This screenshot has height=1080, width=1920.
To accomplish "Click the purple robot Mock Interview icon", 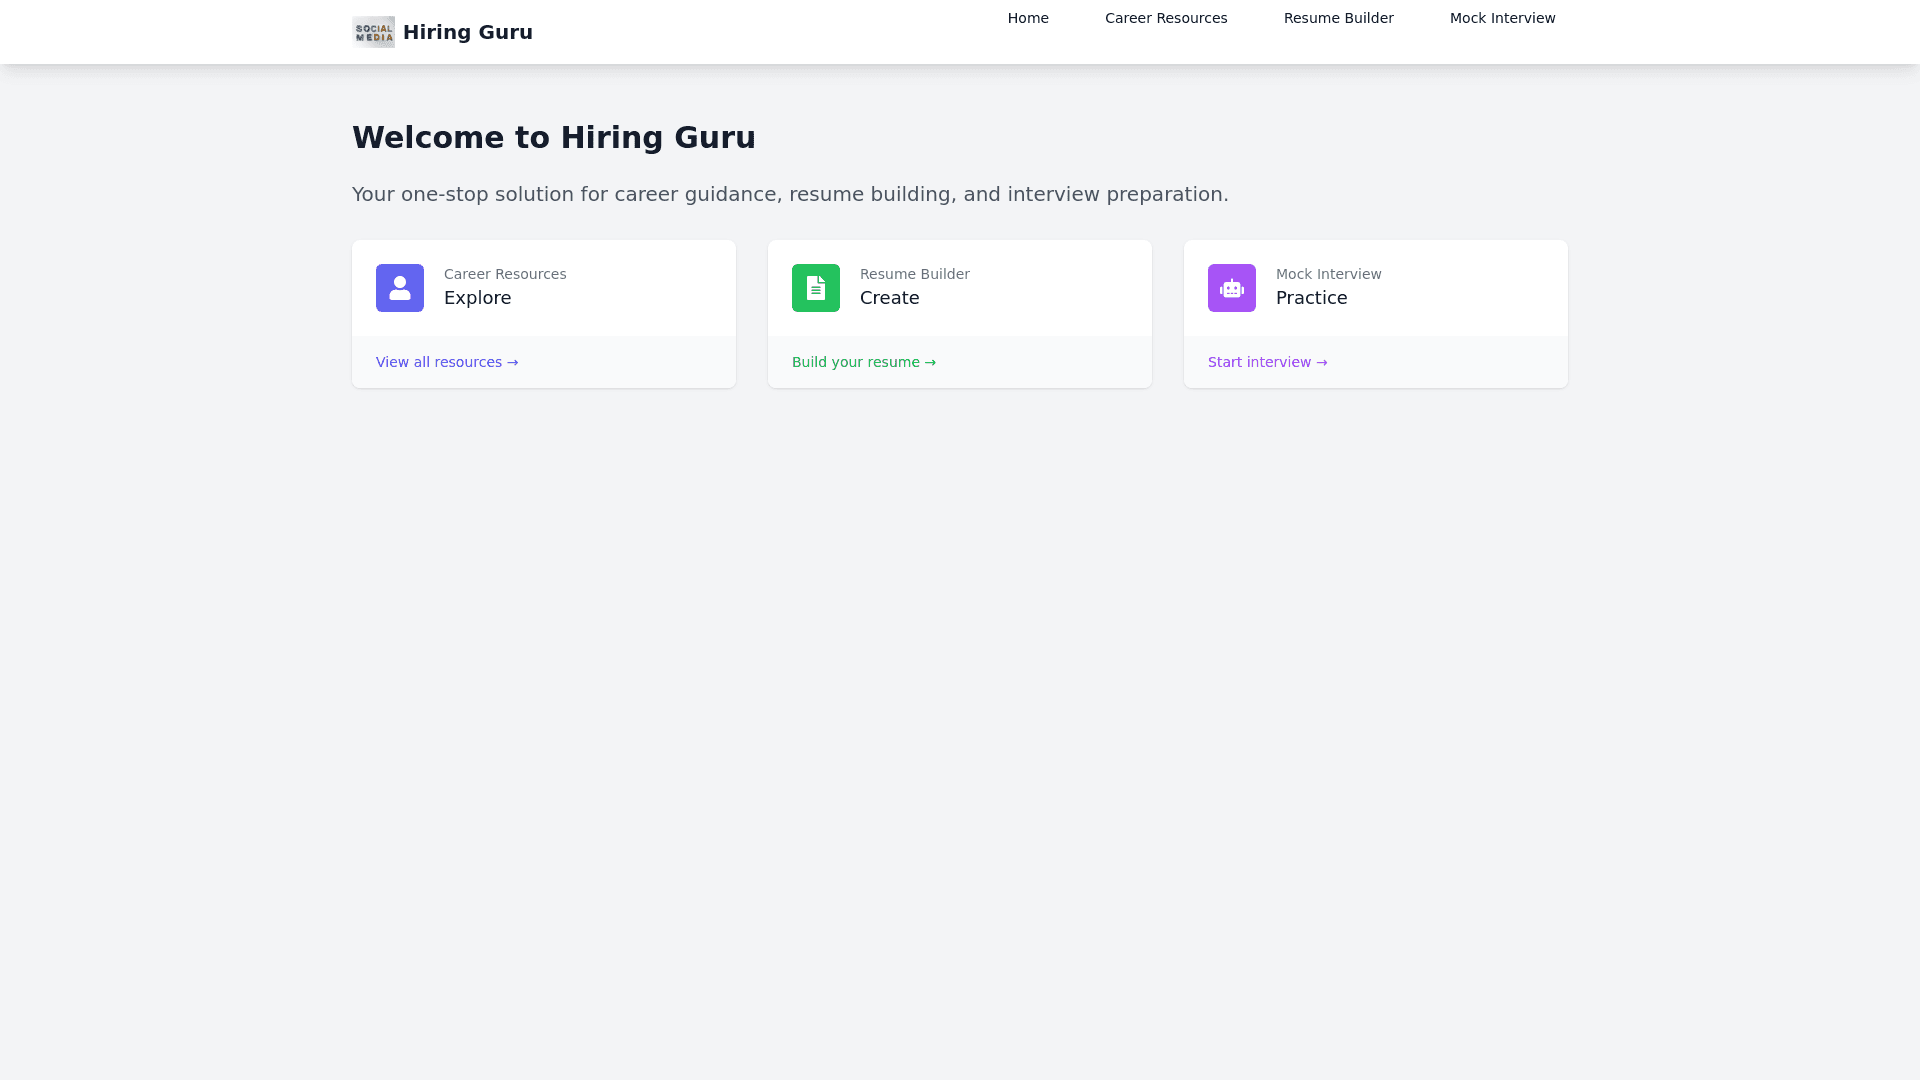I will click(x=1232, y=288).
